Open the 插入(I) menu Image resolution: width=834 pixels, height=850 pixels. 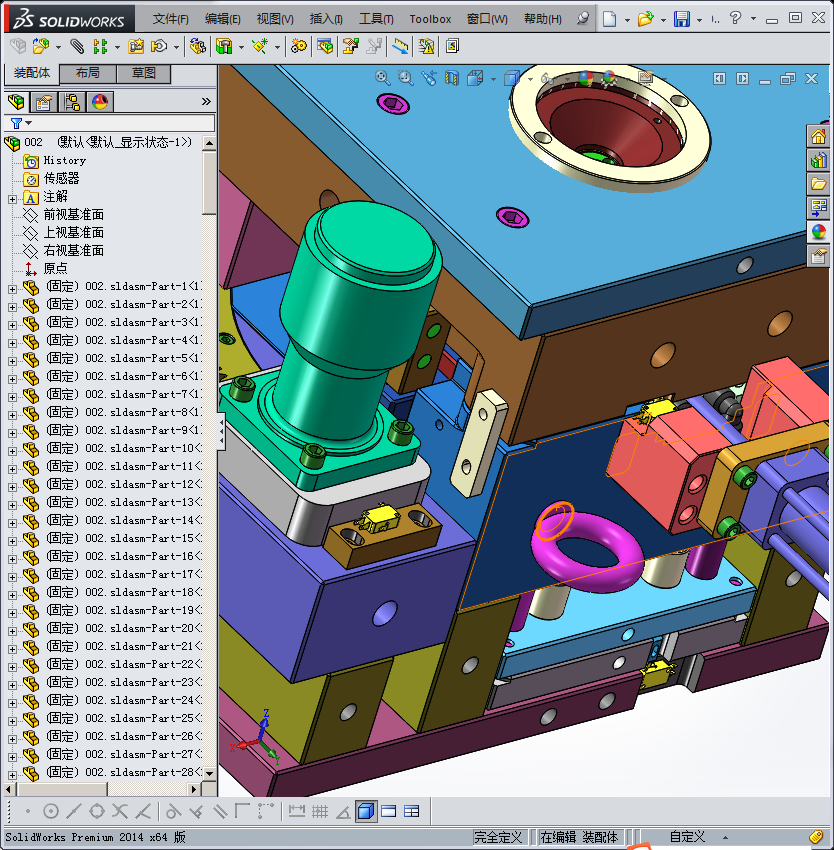click(x=326, y=19)
